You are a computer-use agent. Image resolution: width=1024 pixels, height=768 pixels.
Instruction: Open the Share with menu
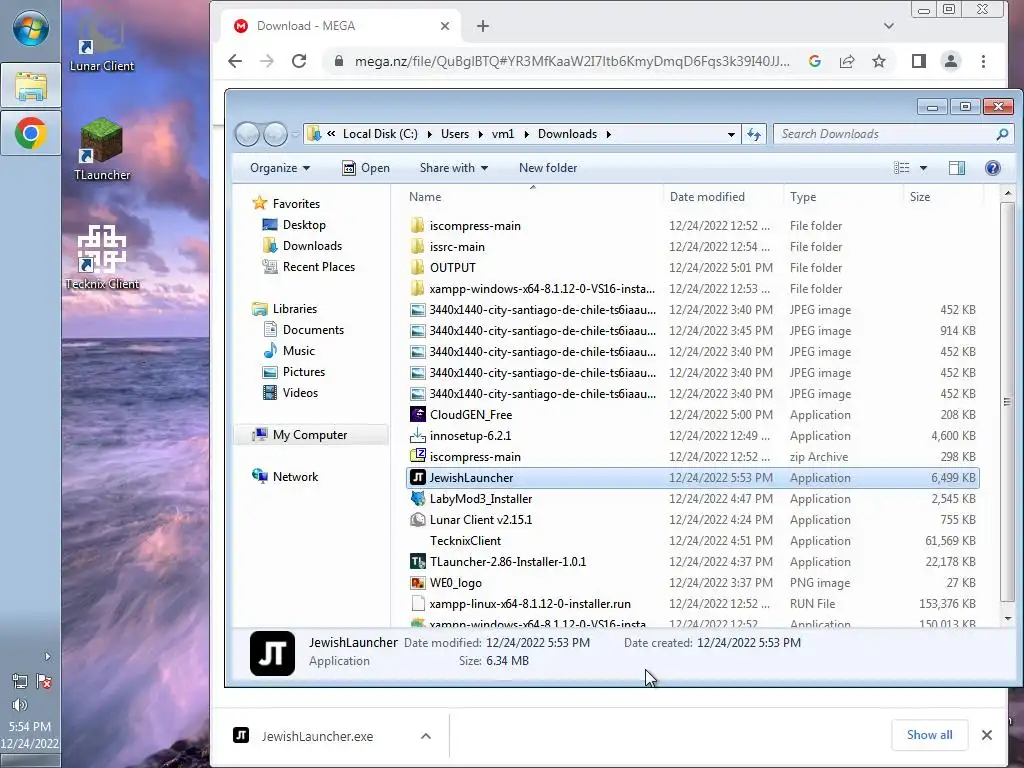pos(454,168)
